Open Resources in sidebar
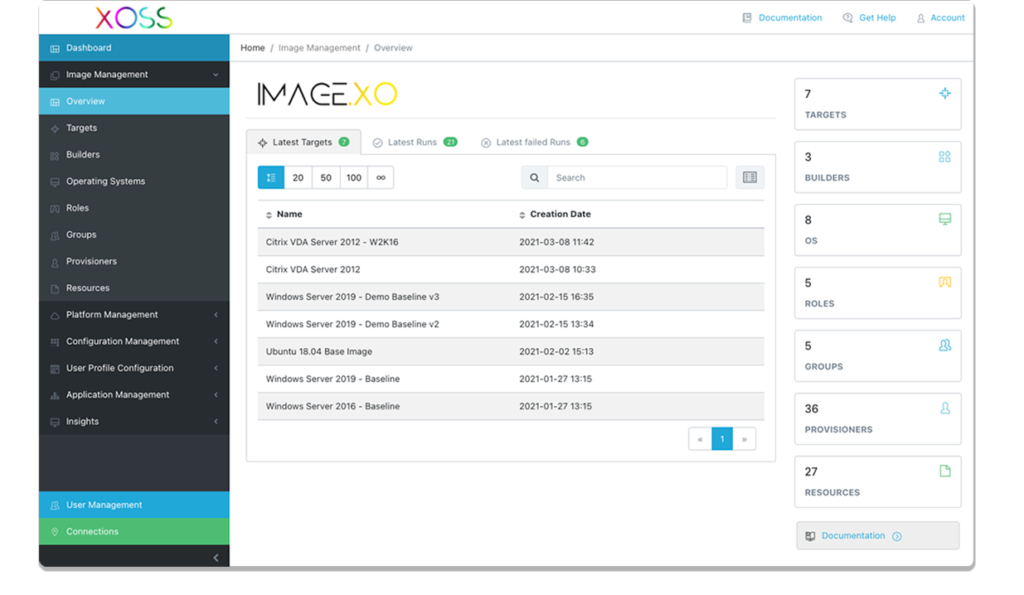Image resolution: width=1024 pixels, height=595 pixels. pyautogui.click(x=134, y=288)
